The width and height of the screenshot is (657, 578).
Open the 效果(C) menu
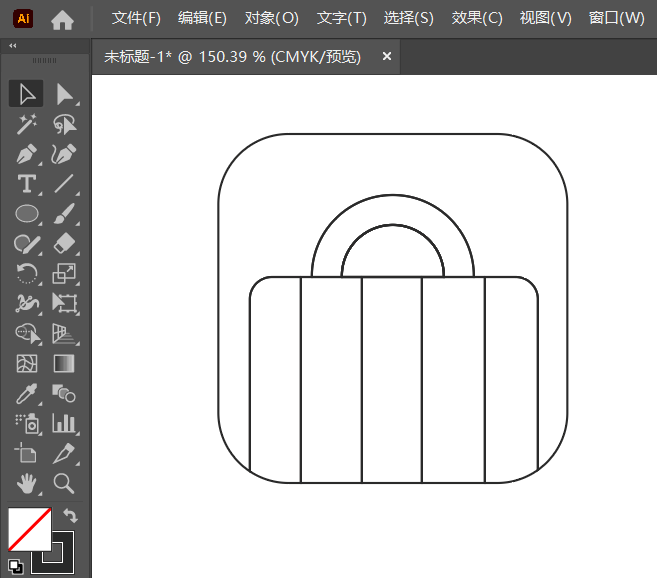(477, 19)
